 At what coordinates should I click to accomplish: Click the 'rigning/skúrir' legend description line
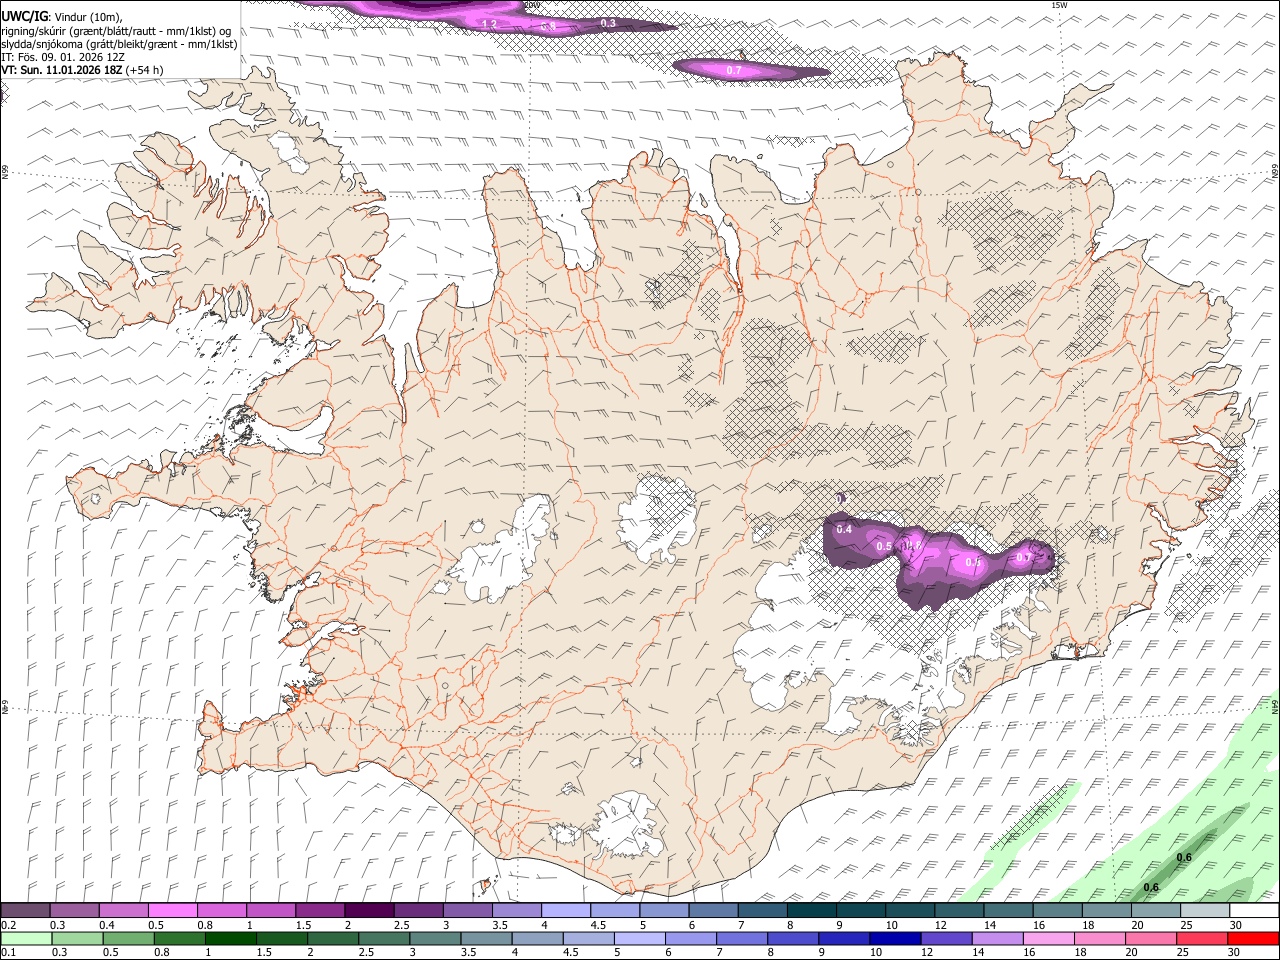[x=116, y=31]
